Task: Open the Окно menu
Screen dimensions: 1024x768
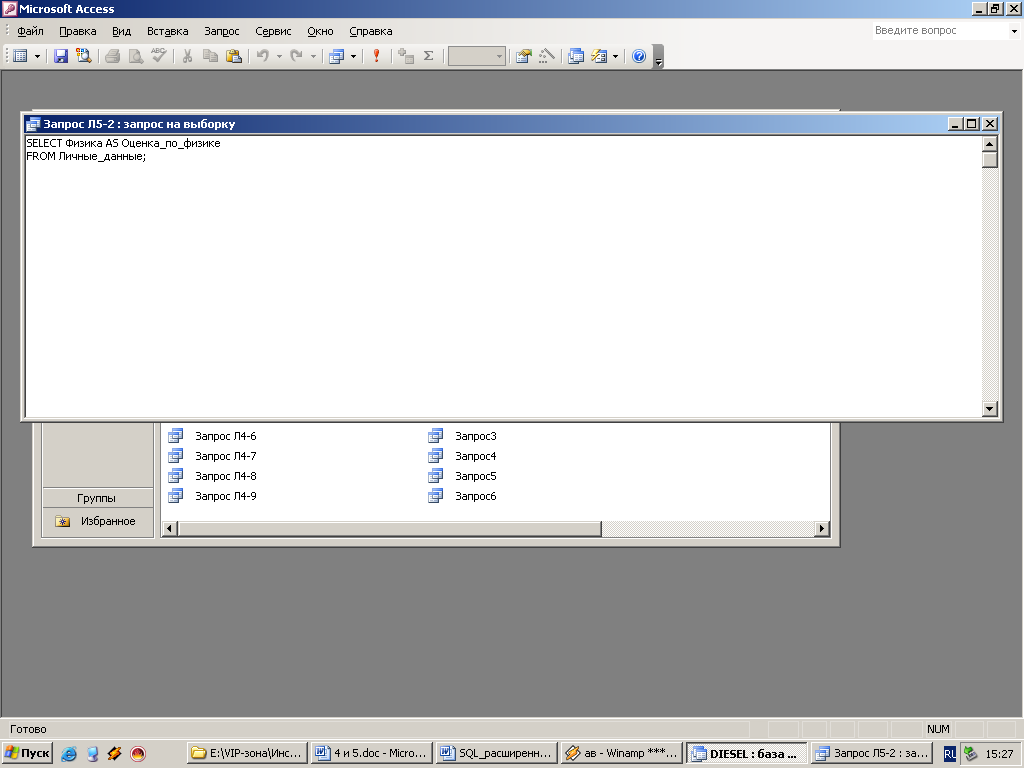Action: (320, 31)
